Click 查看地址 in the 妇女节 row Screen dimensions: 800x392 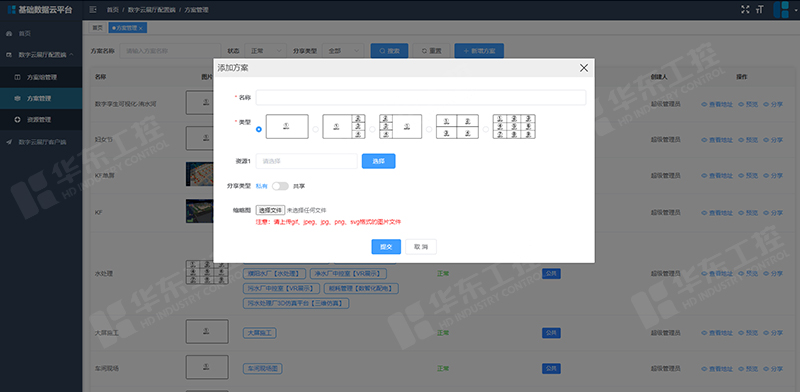pyautogui.click(x=717, y=140)
